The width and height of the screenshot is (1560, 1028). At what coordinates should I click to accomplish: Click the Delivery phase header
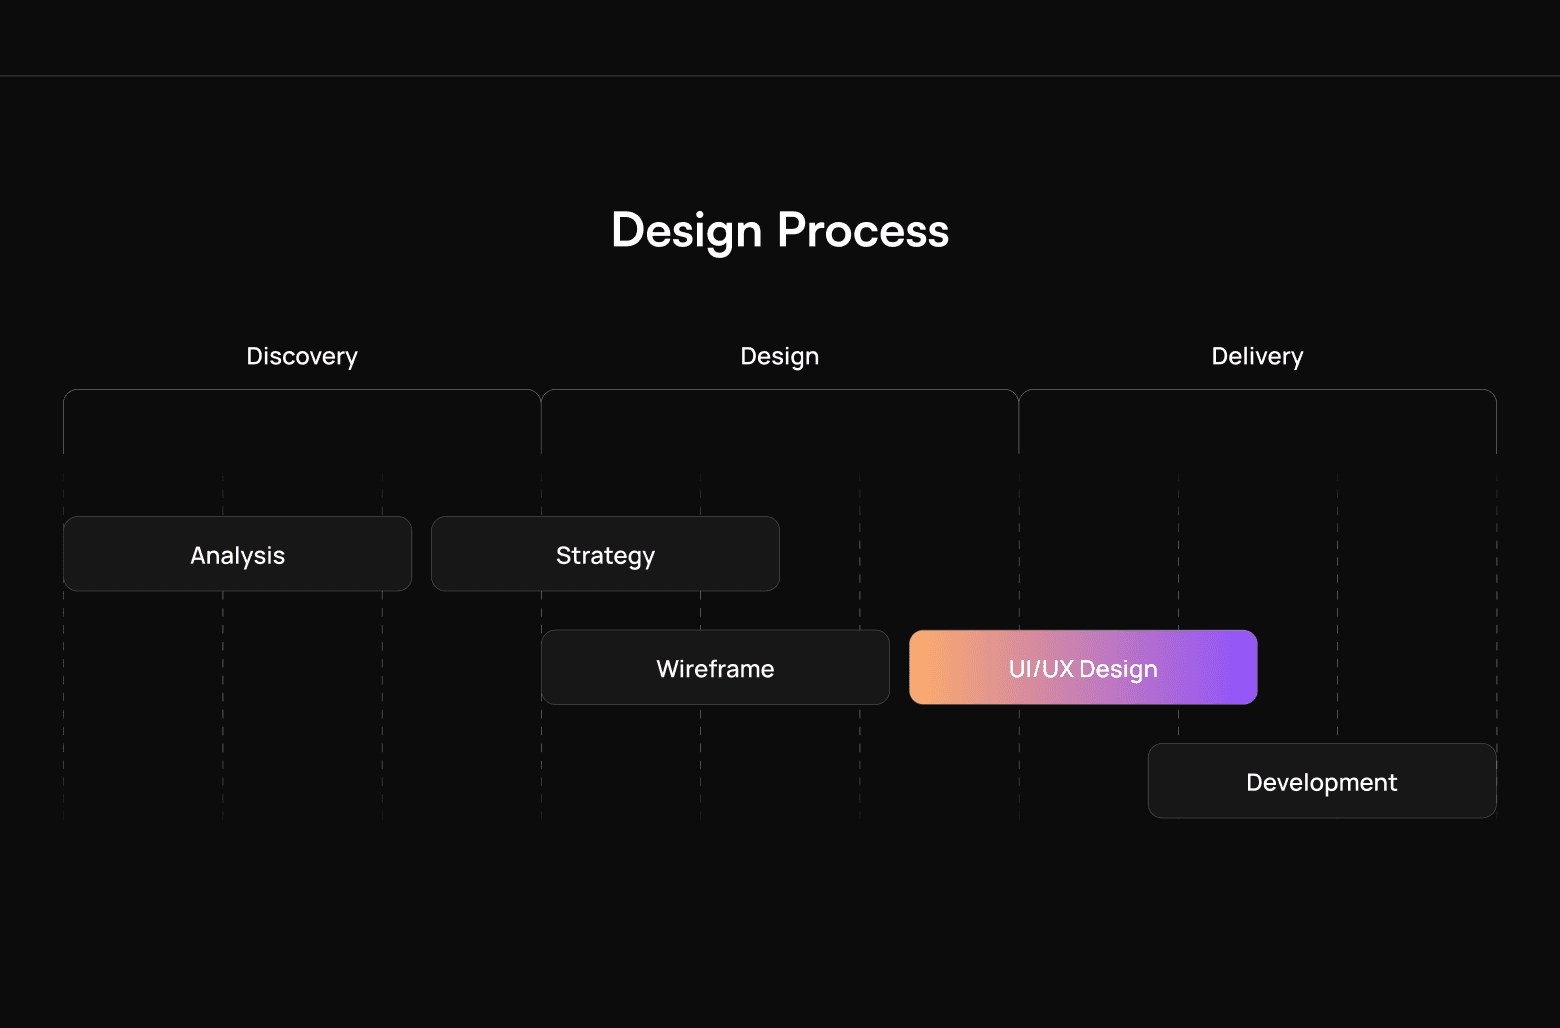point(1257,356)
